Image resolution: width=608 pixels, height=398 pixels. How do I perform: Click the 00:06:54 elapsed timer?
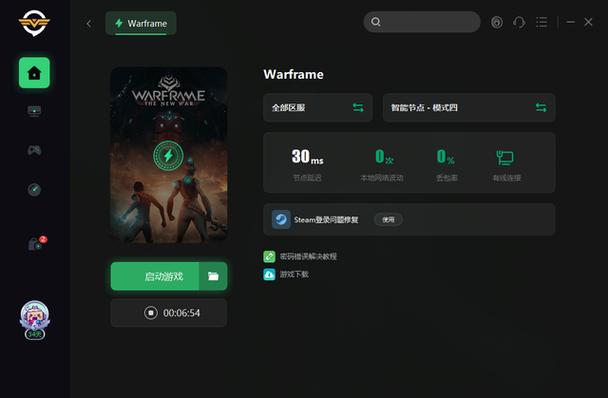[x=181, y=313]
